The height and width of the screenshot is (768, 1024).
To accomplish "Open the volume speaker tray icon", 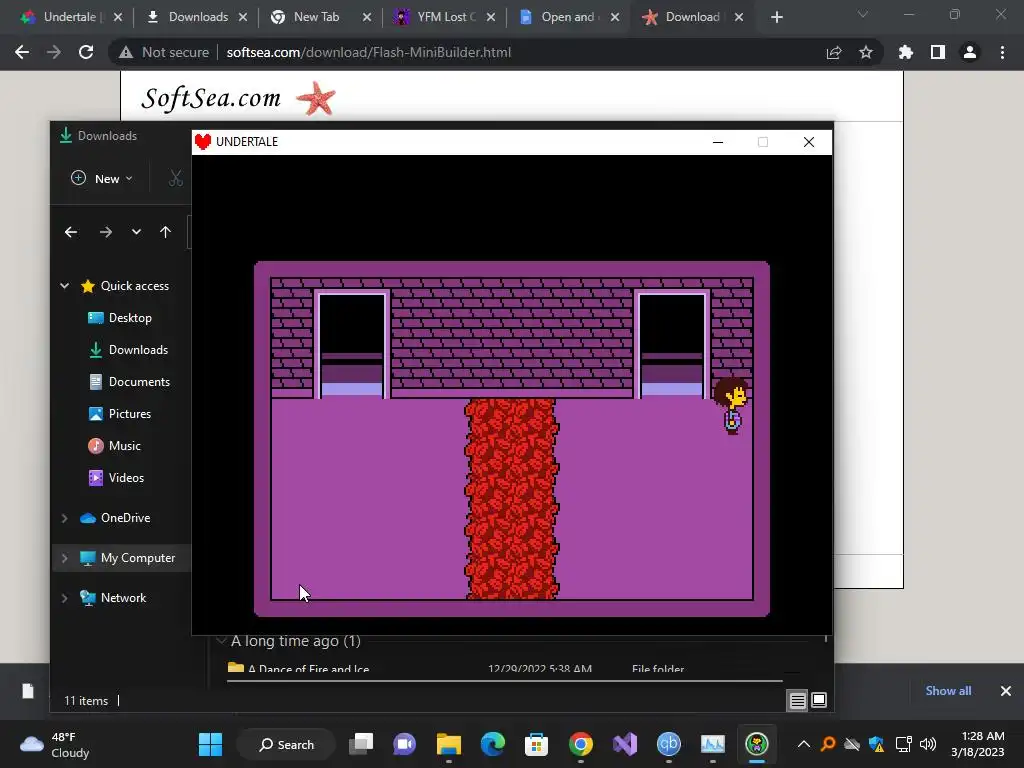I will point(927,744).
